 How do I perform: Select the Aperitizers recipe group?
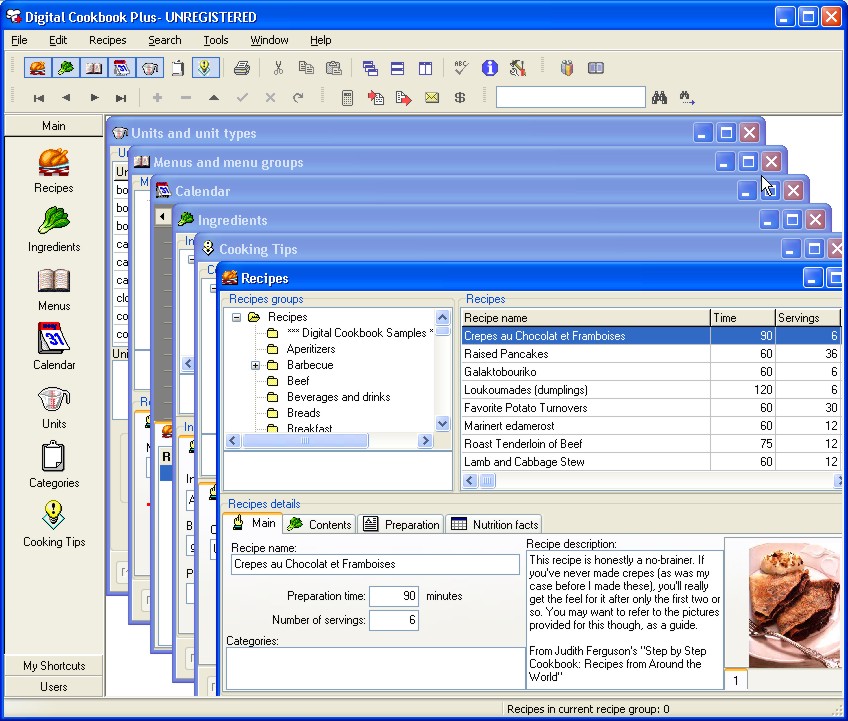(311, 349)
